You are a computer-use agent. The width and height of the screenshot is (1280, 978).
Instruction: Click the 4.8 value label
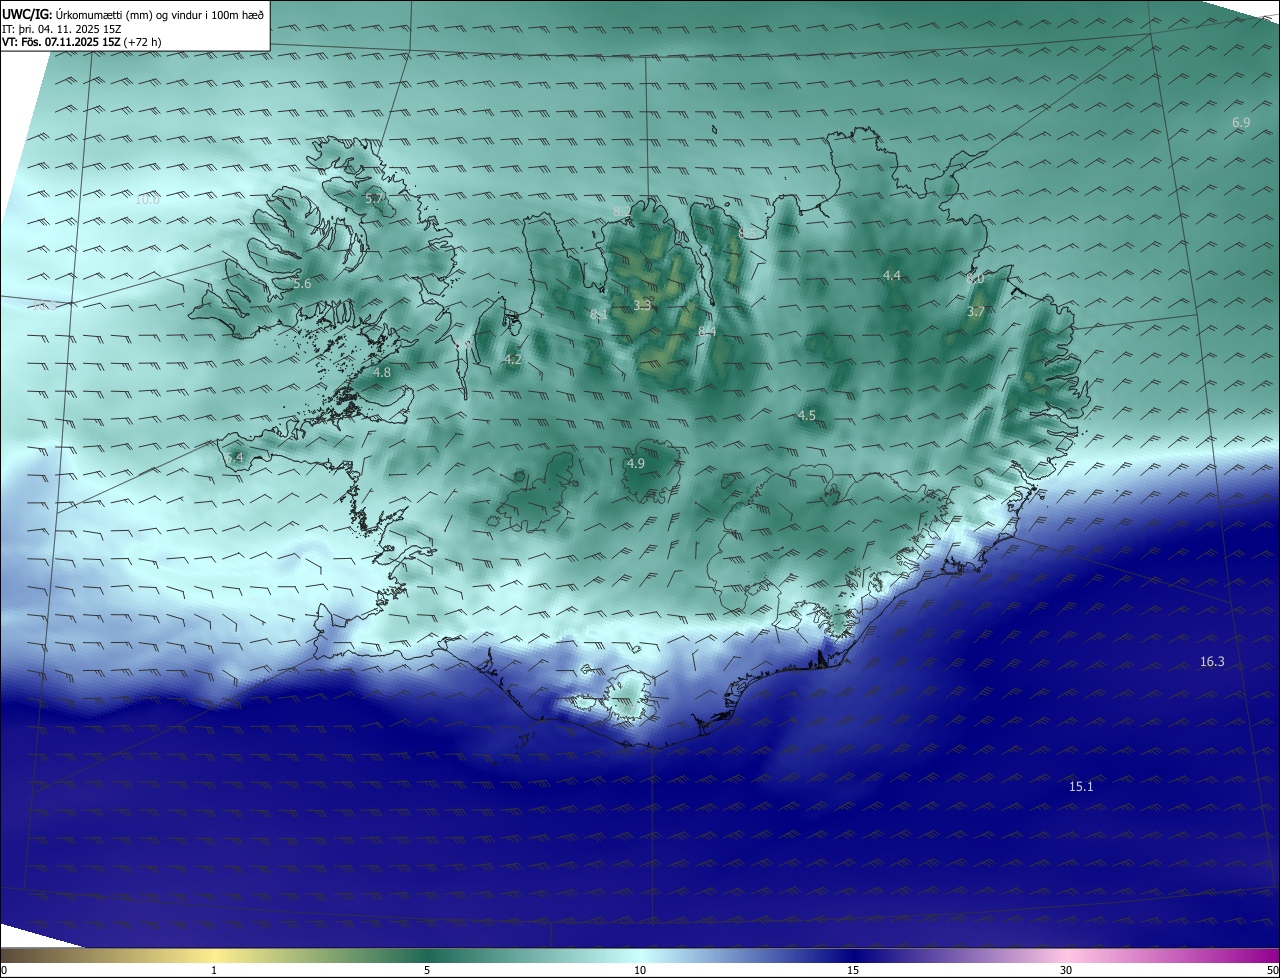(x=382, y=372)
